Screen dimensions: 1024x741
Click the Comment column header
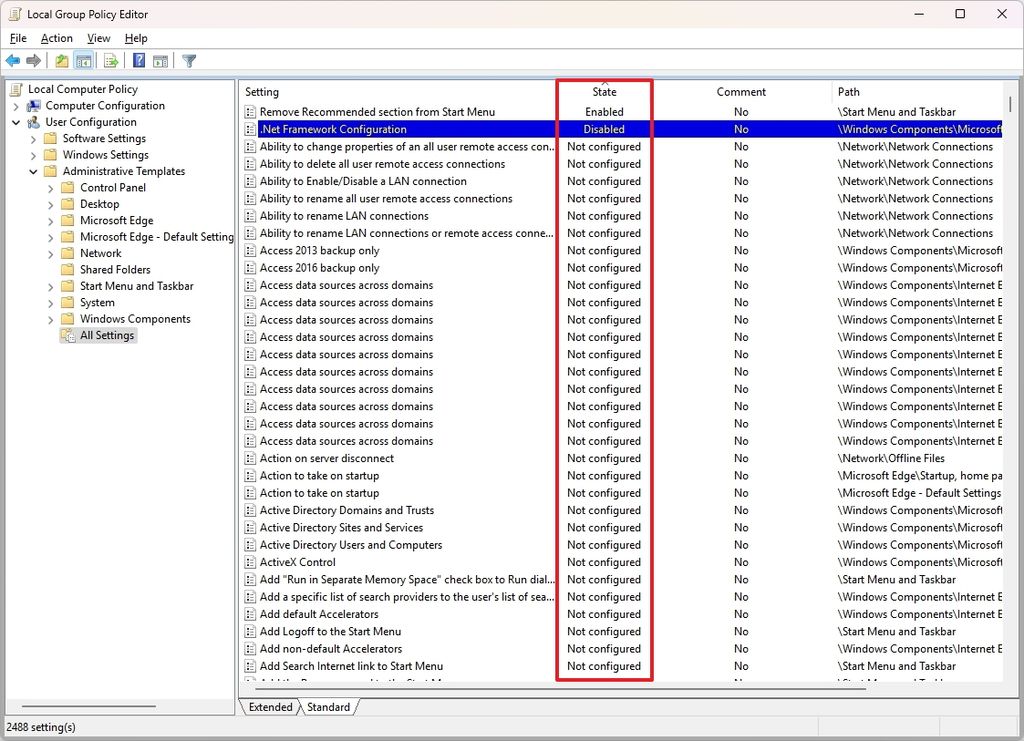(741, 91)
